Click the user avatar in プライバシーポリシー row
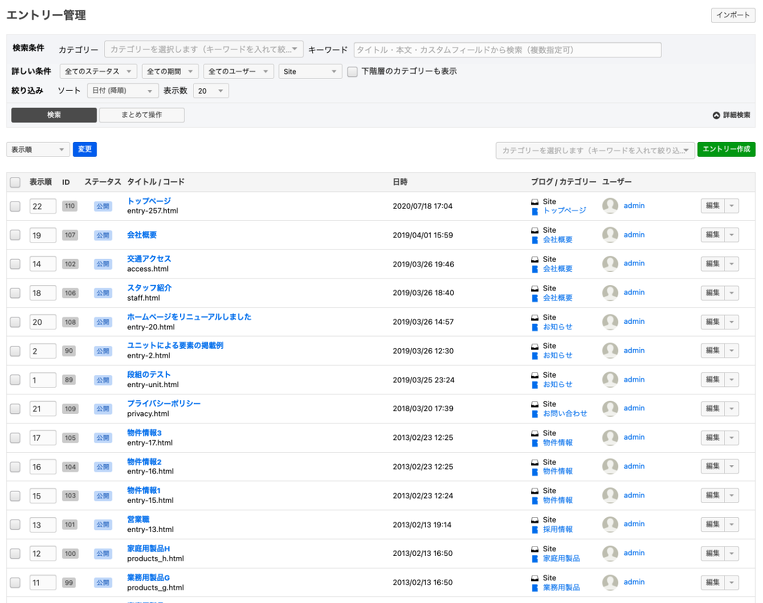The width and height of the screenshot is (763, 603). [x=610, y=409]
